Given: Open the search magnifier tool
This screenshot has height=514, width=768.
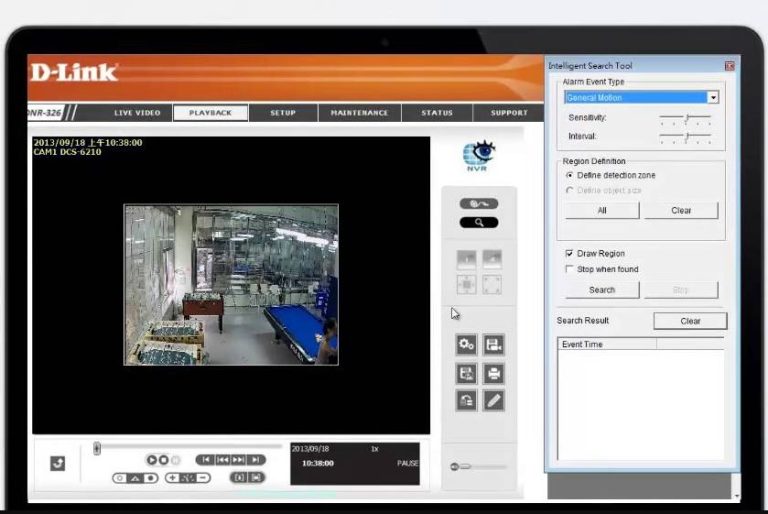Looking at the screenshot, I should tap(478, 222).
